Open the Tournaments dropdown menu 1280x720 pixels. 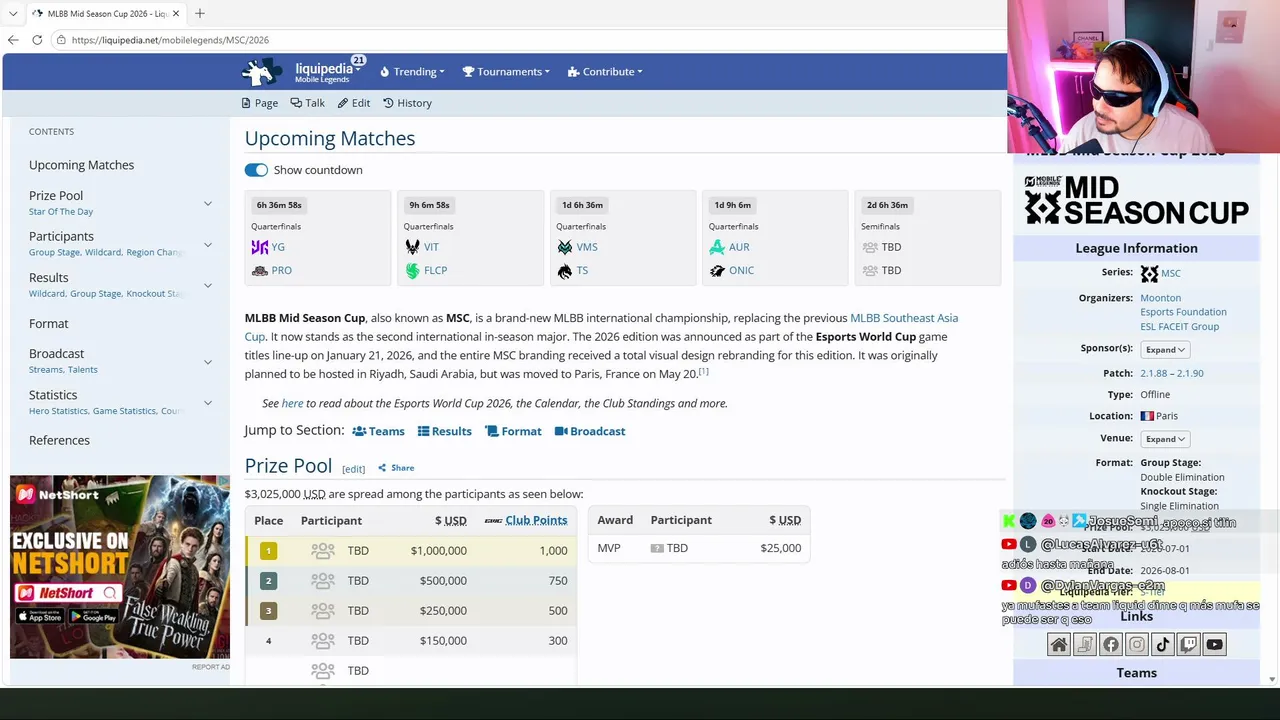click(x=506, y=72)
